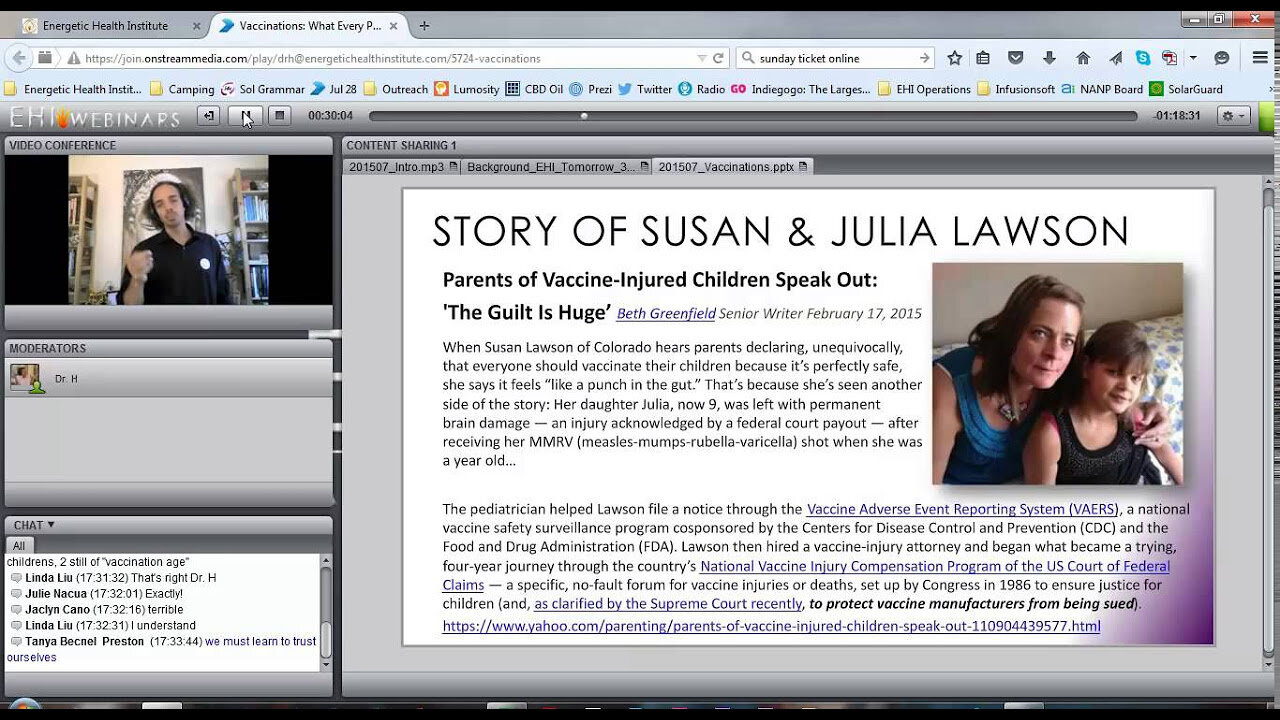Image resolution: width=1280 pixels, height=720 pixels.
Task: Click the Susan and Julia Lawson photo
Action: [x=1057, y=374]
